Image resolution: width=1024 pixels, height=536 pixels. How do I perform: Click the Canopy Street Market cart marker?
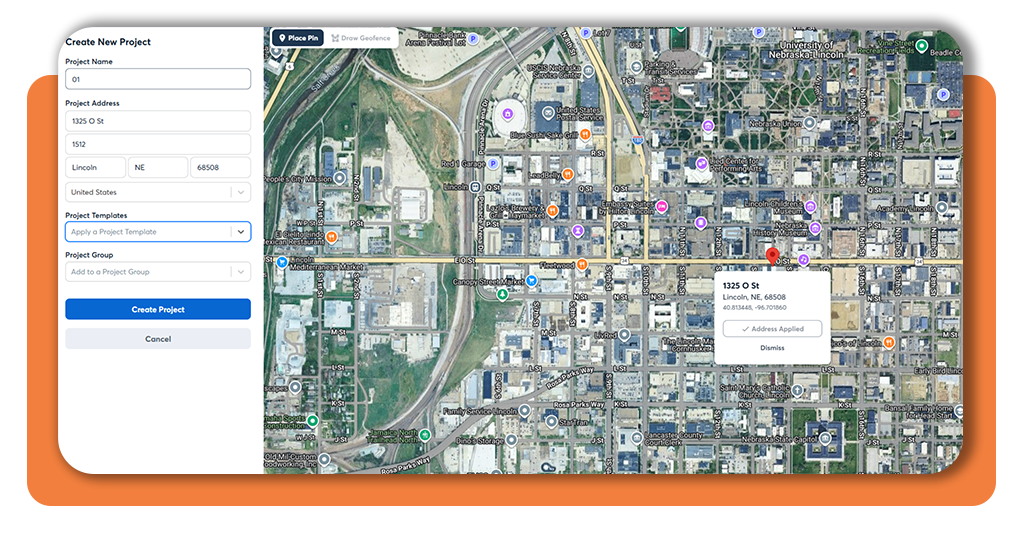coord(532,281)
